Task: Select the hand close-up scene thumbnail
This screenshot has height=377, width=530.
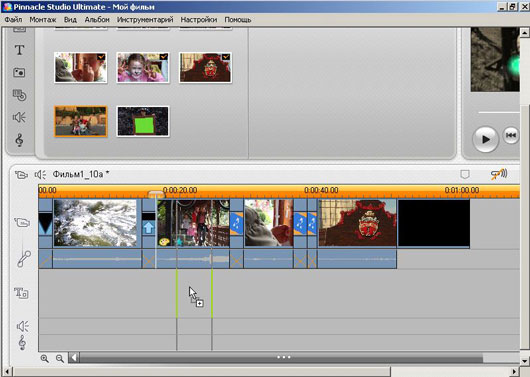Action: point(80,67)
